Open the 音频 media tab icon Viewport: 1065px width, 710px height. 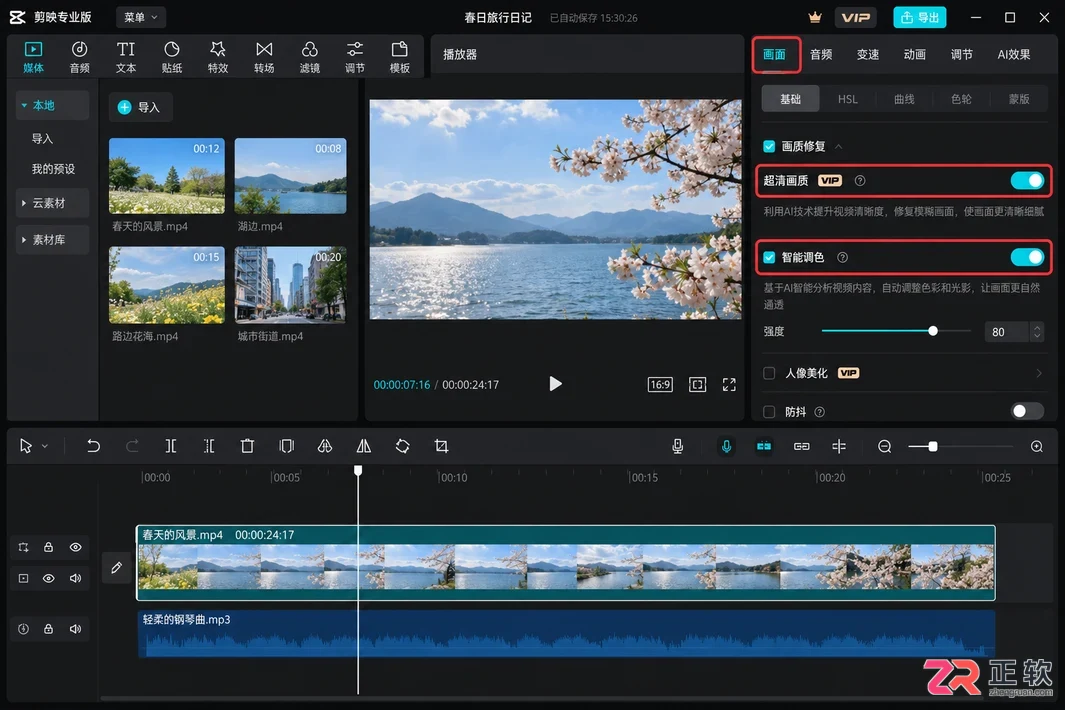click(x=79, y=56)
